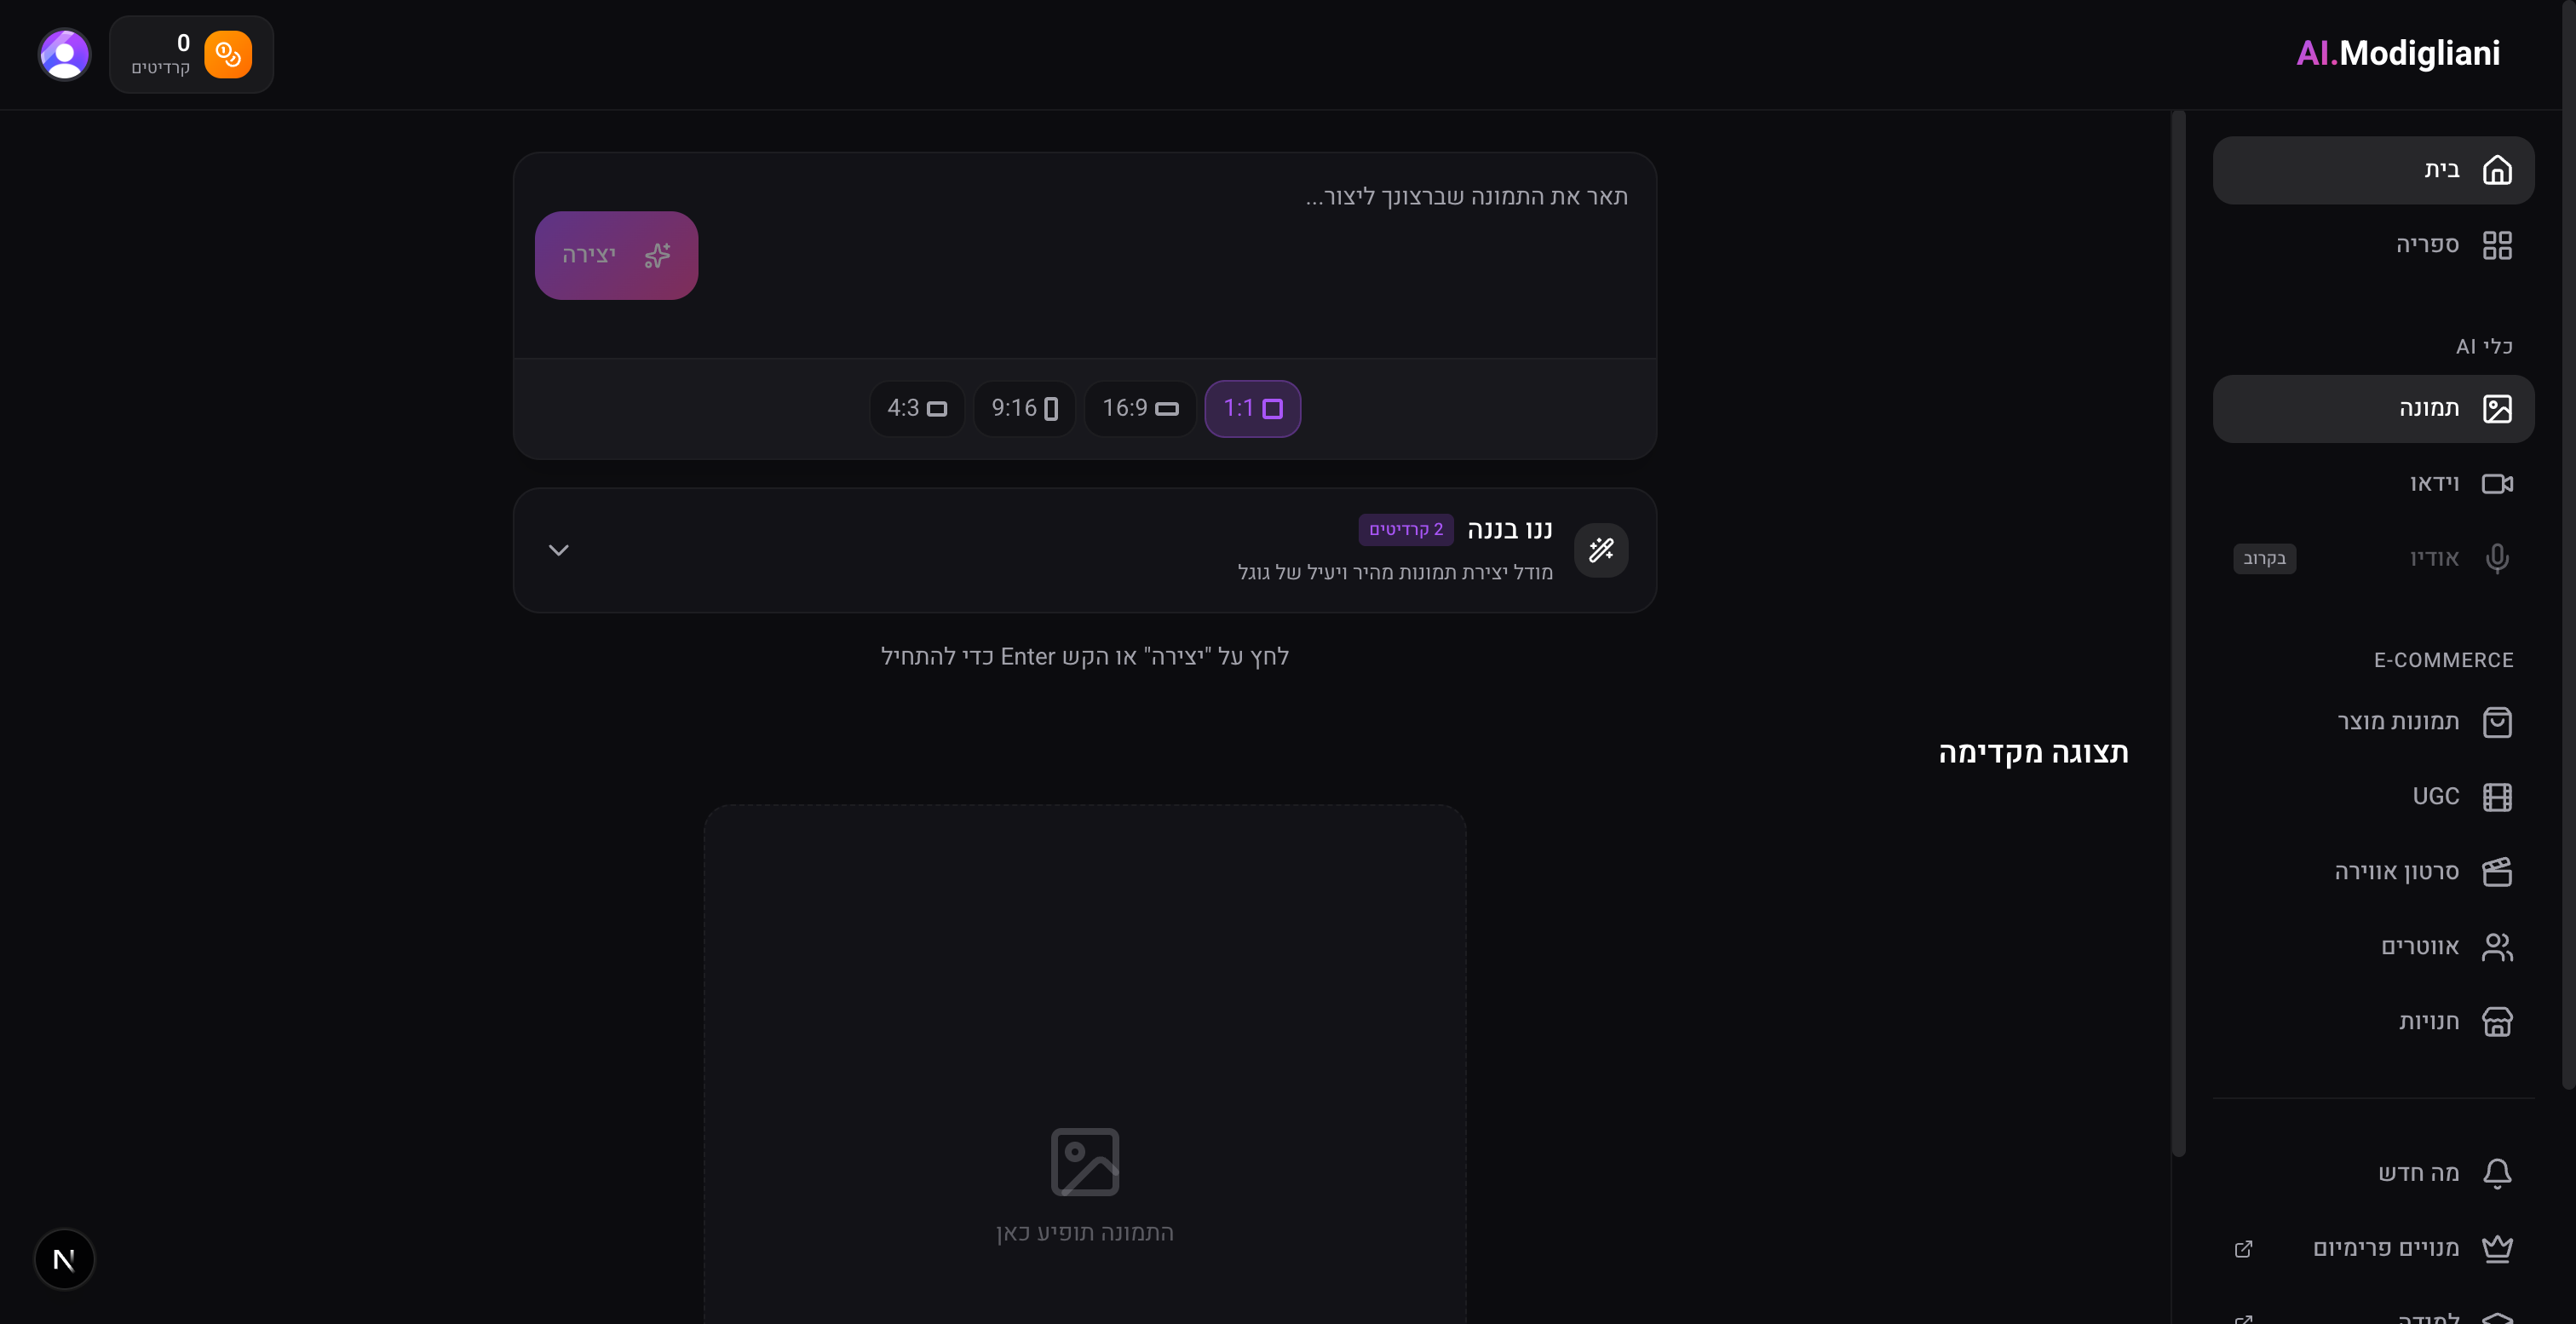
Task: Open the תמונות מוצר shopping bag icon
Action: (x=2497, y=722)
